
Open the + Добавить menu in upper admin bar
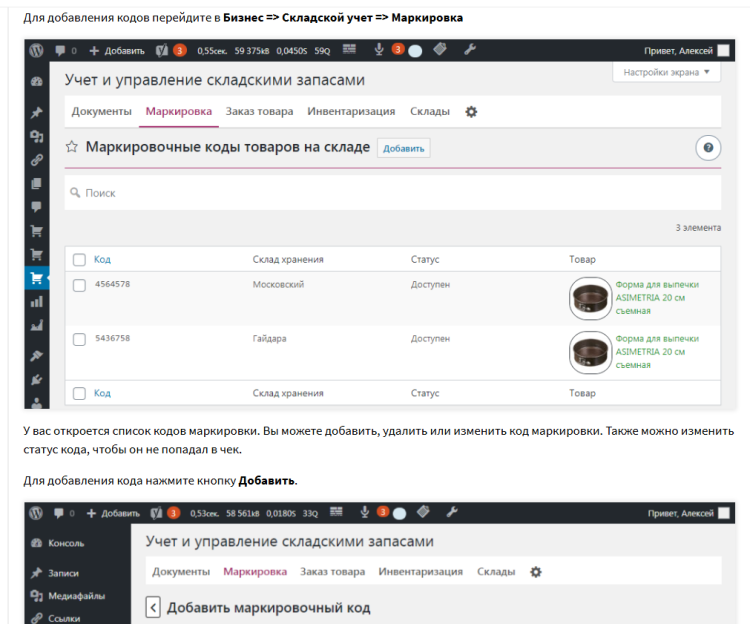tap(117, 50)
